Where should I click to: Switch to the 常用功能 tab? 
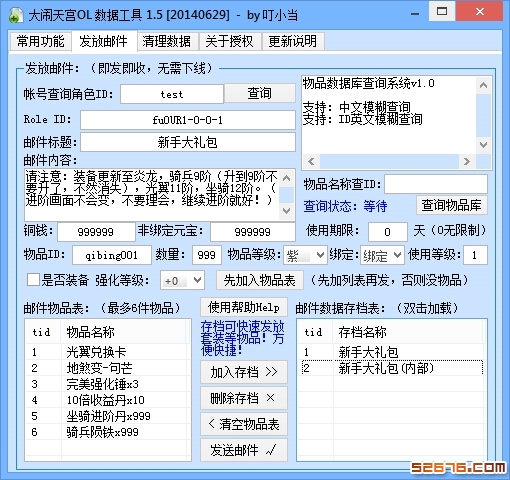40,41
